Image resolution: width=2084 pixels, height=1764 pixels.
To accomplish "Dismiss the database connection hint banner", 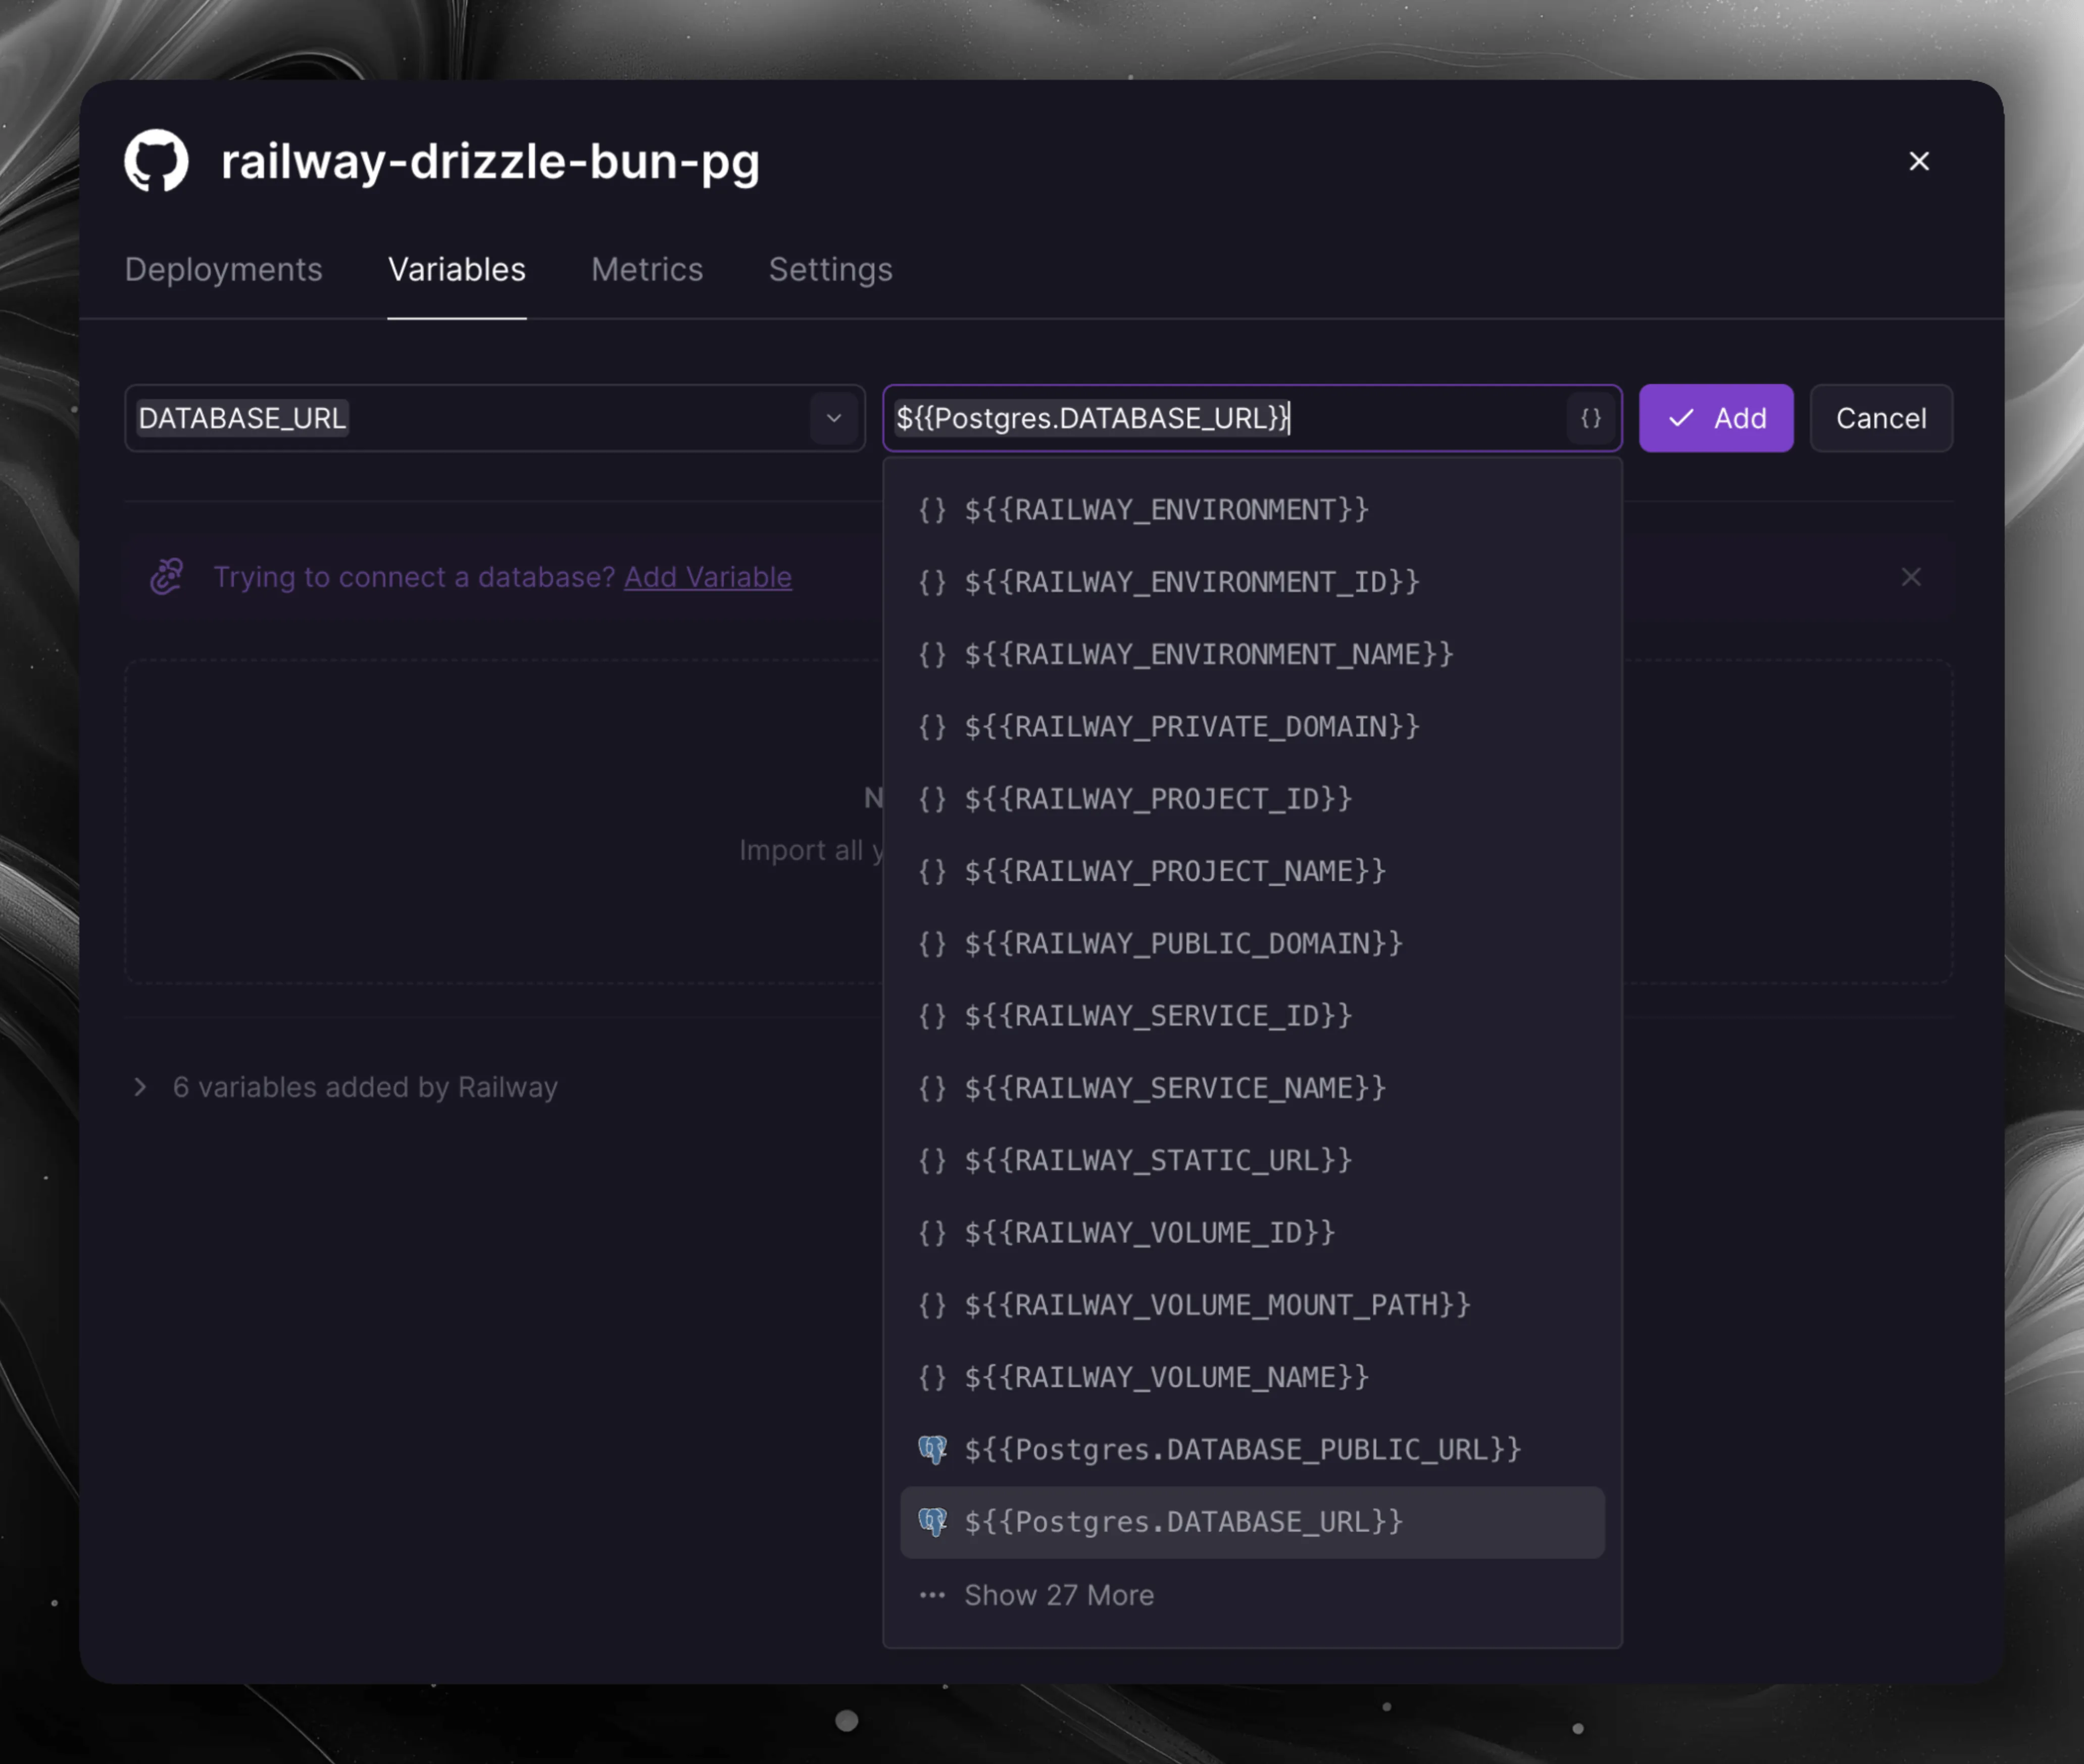I will (1910, 577).
